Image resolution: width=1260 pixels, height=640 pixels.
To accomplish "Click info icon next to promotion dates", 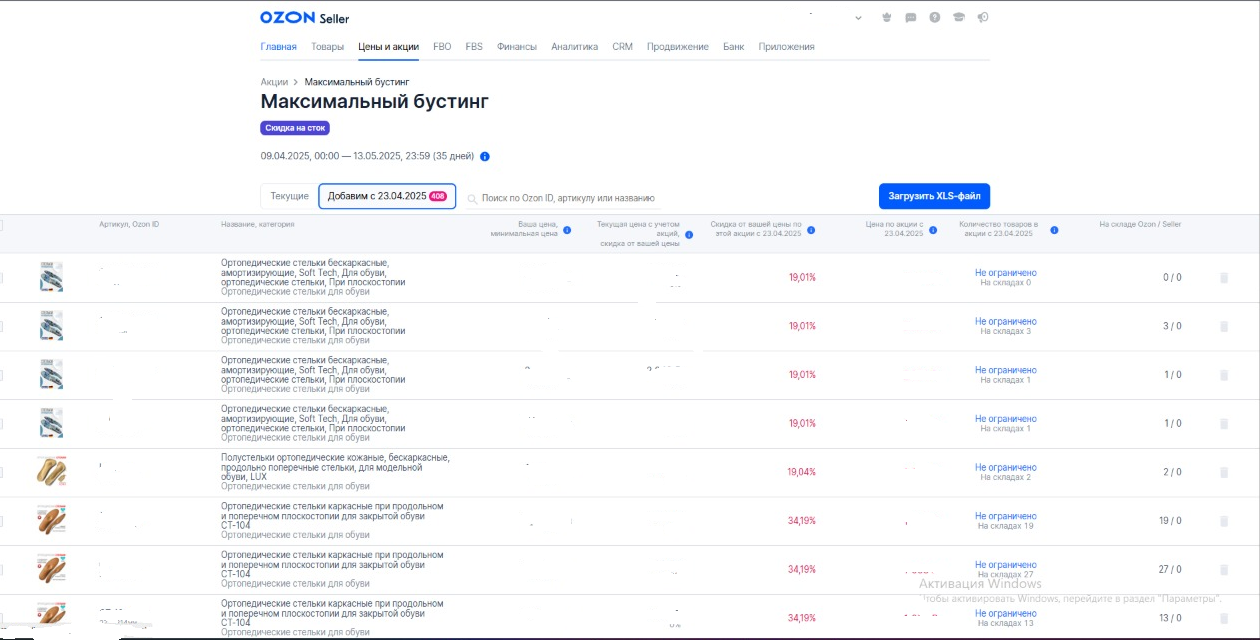I will (x=485, y=156).
